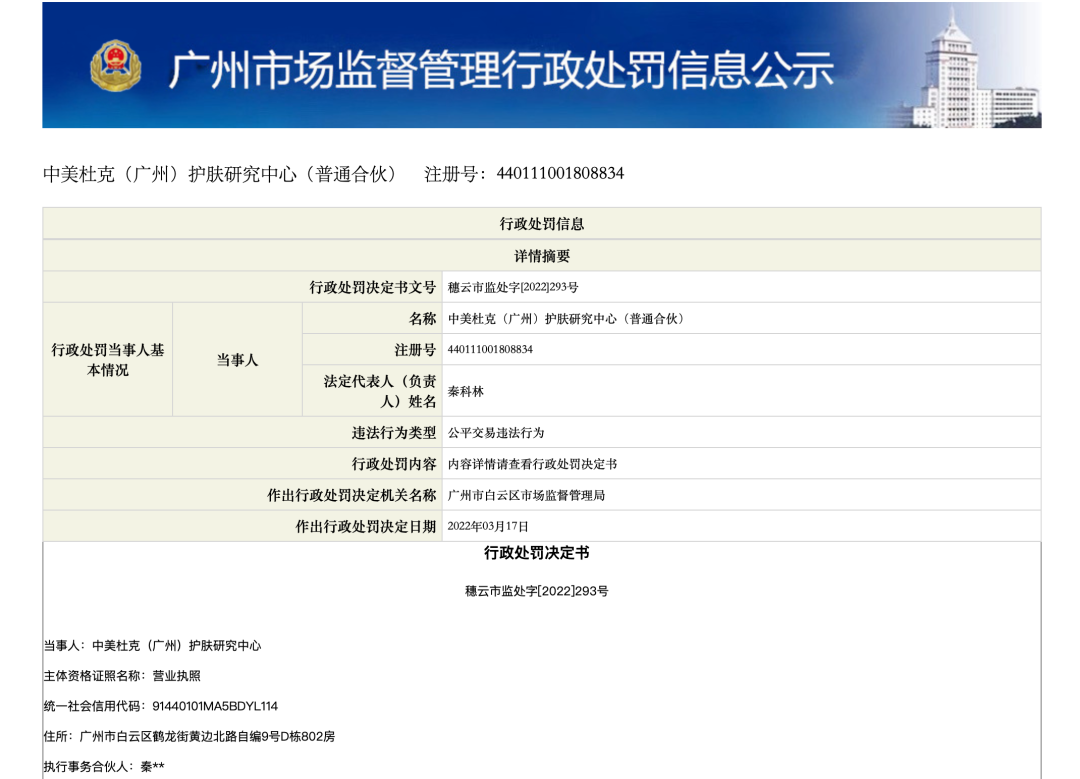Screen dimensions: 1080x779
Task: Click the 行政处罚当事人基本情况 cell
Action: [107, 360]
